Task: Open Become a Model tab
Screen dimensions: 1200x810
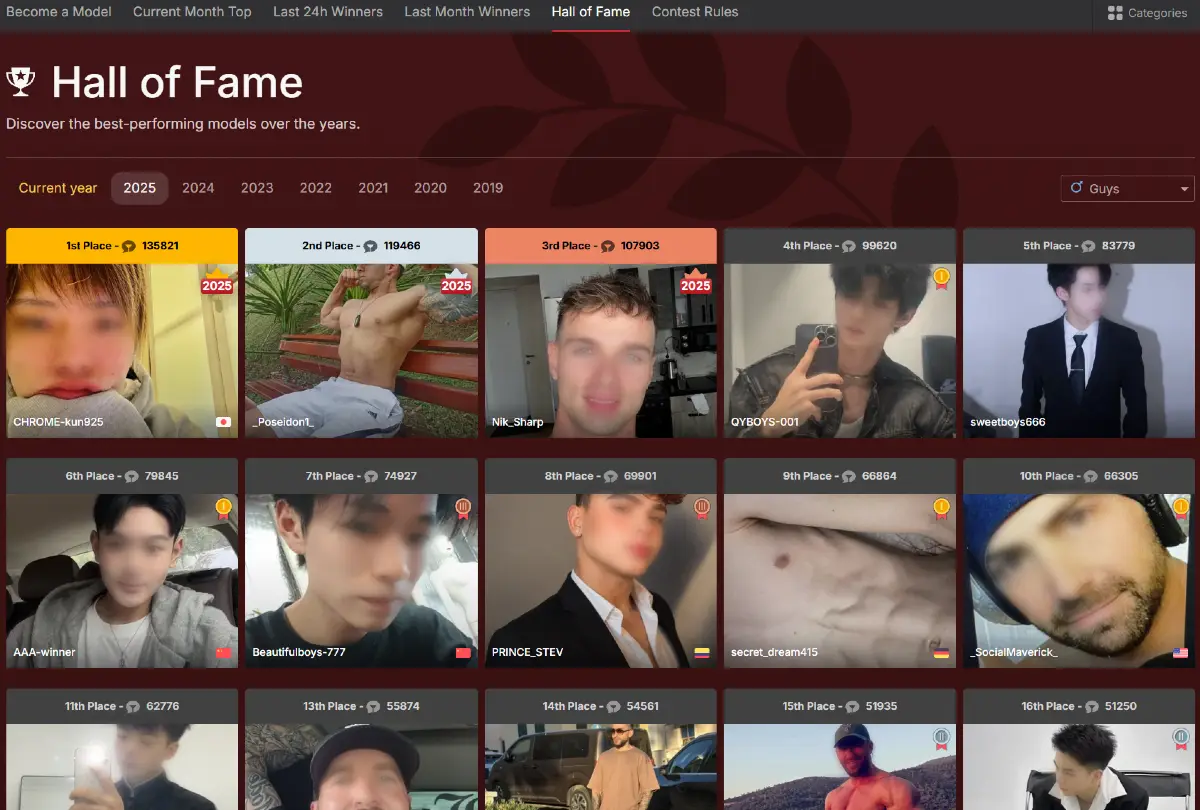Action: 59,12
